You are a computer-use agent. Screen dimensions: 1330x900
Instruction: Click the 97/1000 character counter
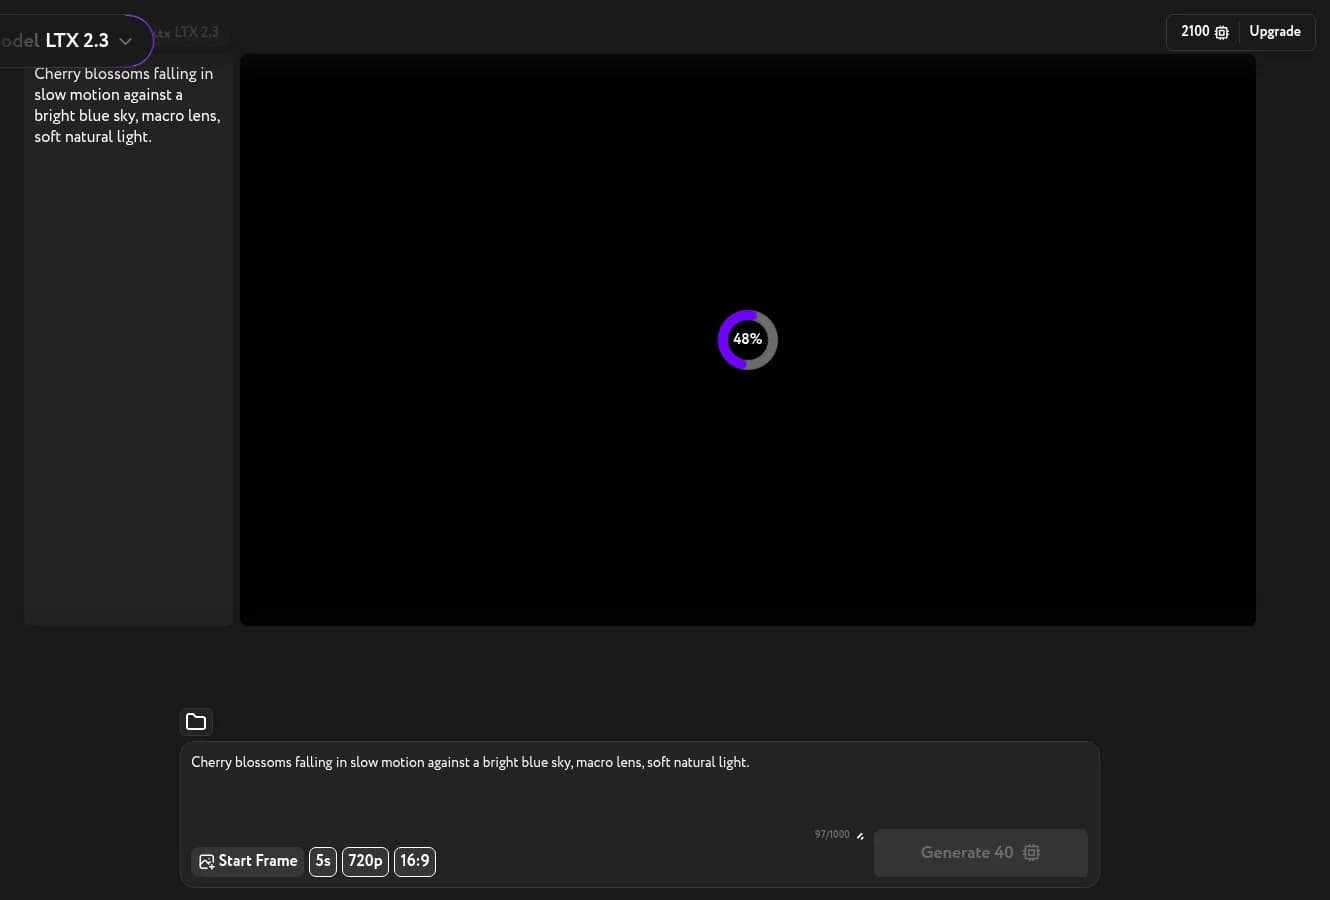[x=832, y=835]
